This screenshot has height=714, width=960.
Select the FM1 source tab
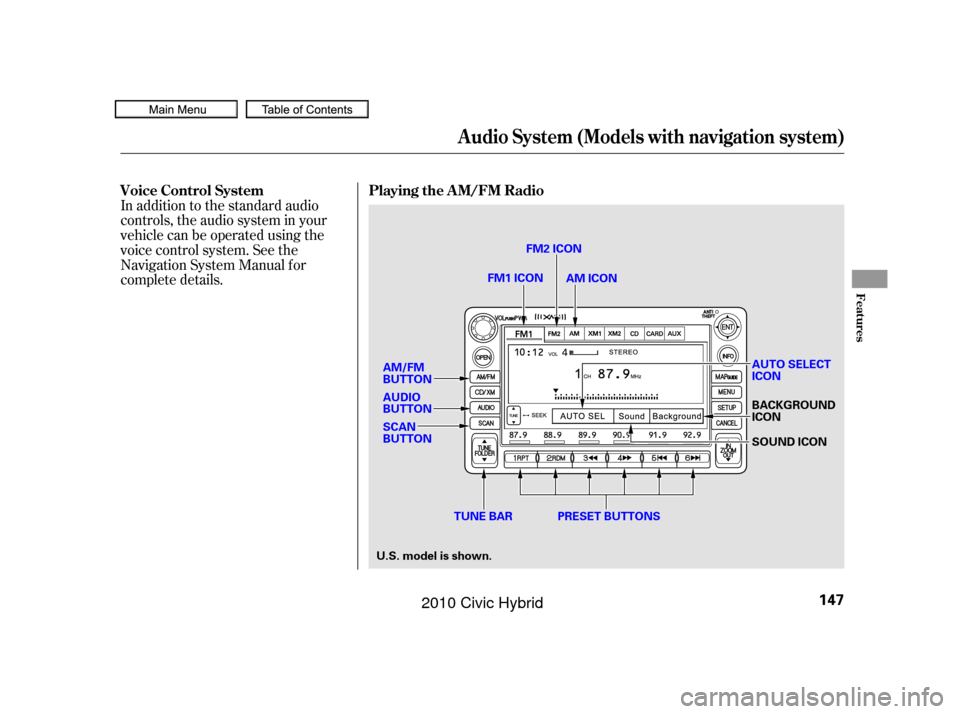coord(523,334)
